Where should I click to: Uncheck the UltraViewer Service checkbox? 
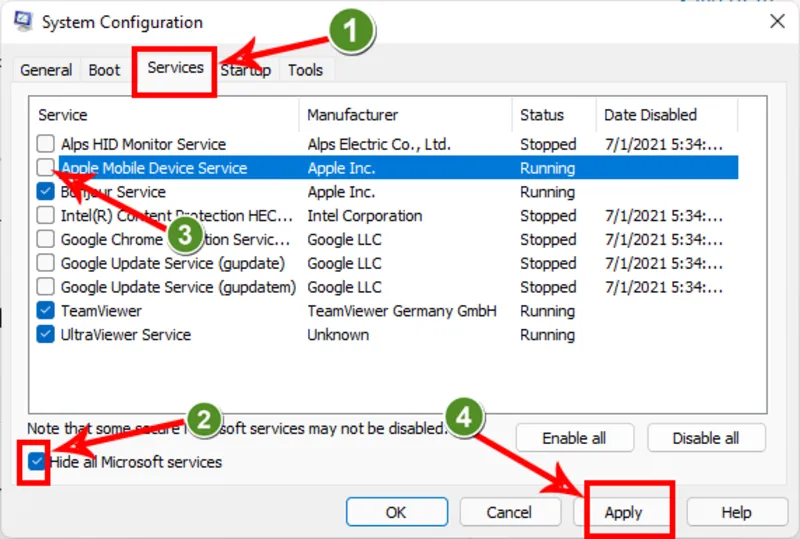[45, 335]
